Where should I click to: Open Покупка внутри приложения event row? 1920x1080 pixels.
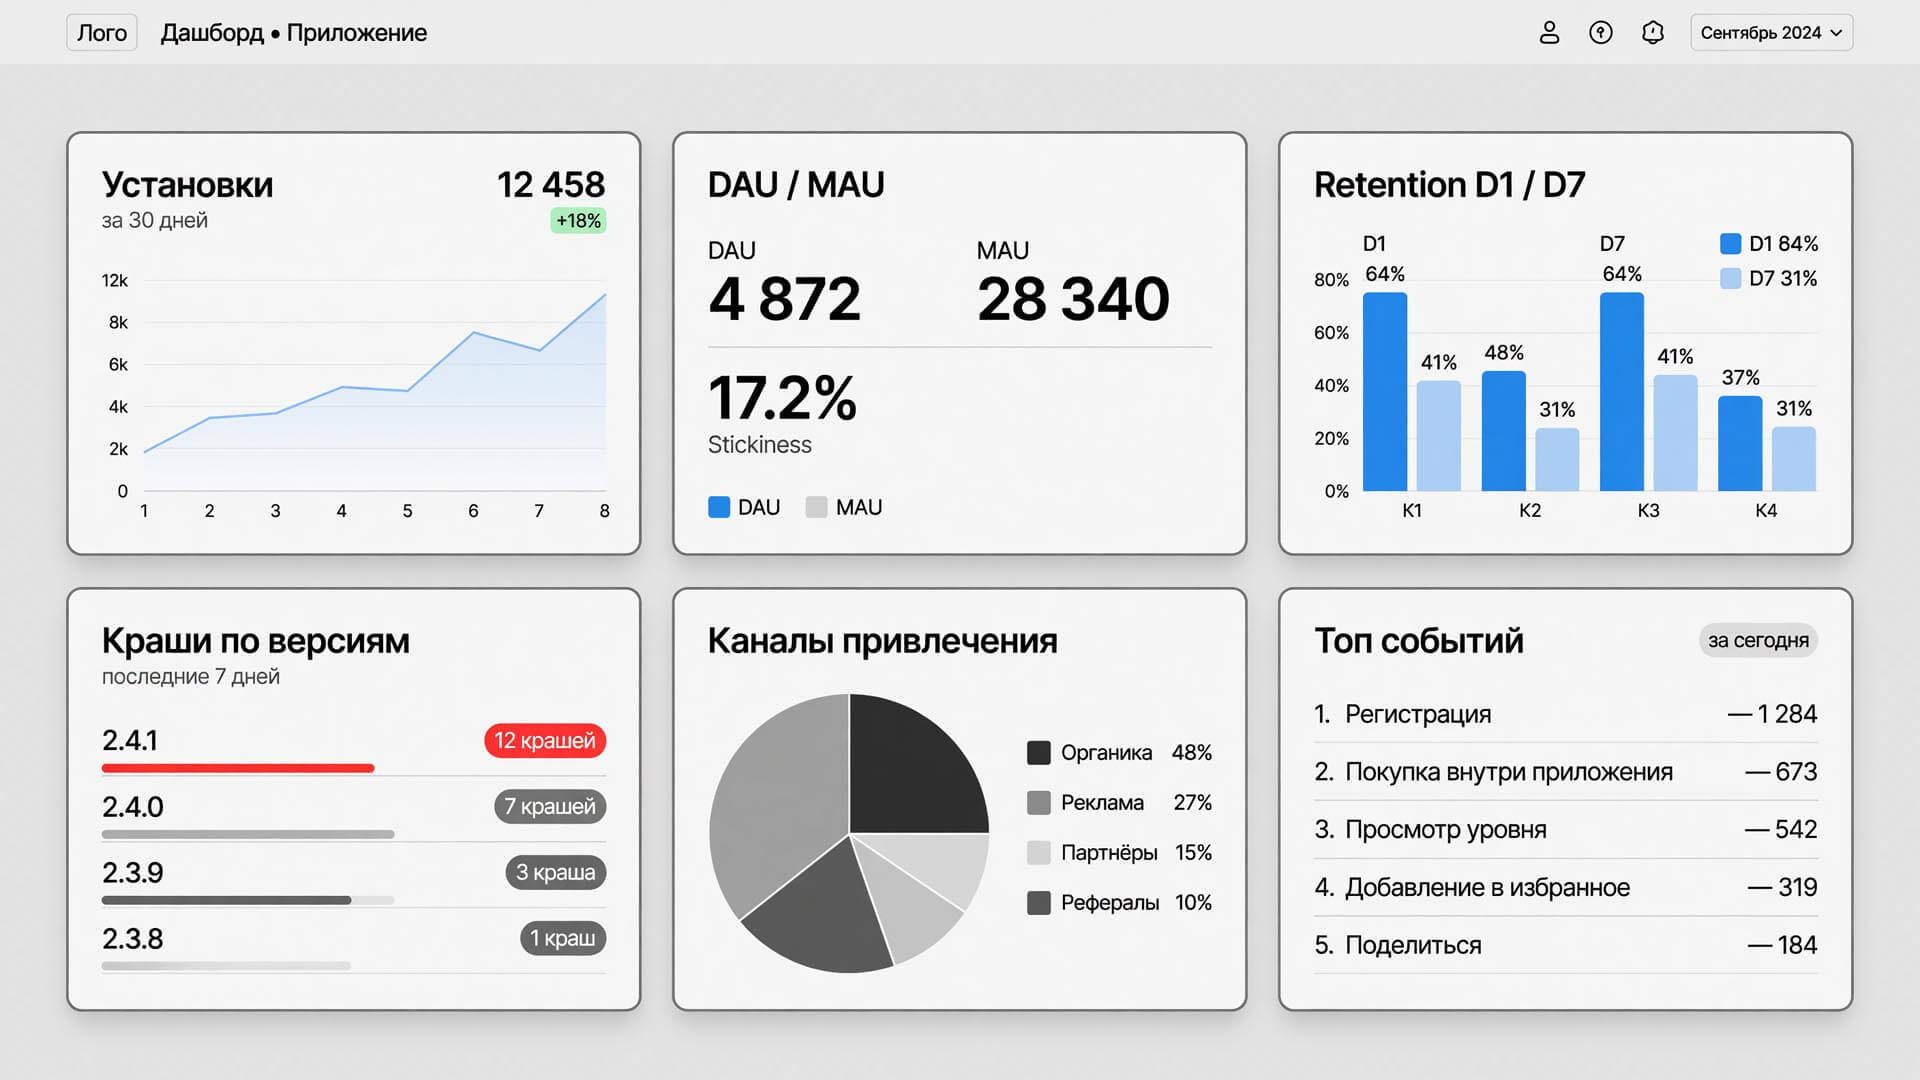(1565, 772)
